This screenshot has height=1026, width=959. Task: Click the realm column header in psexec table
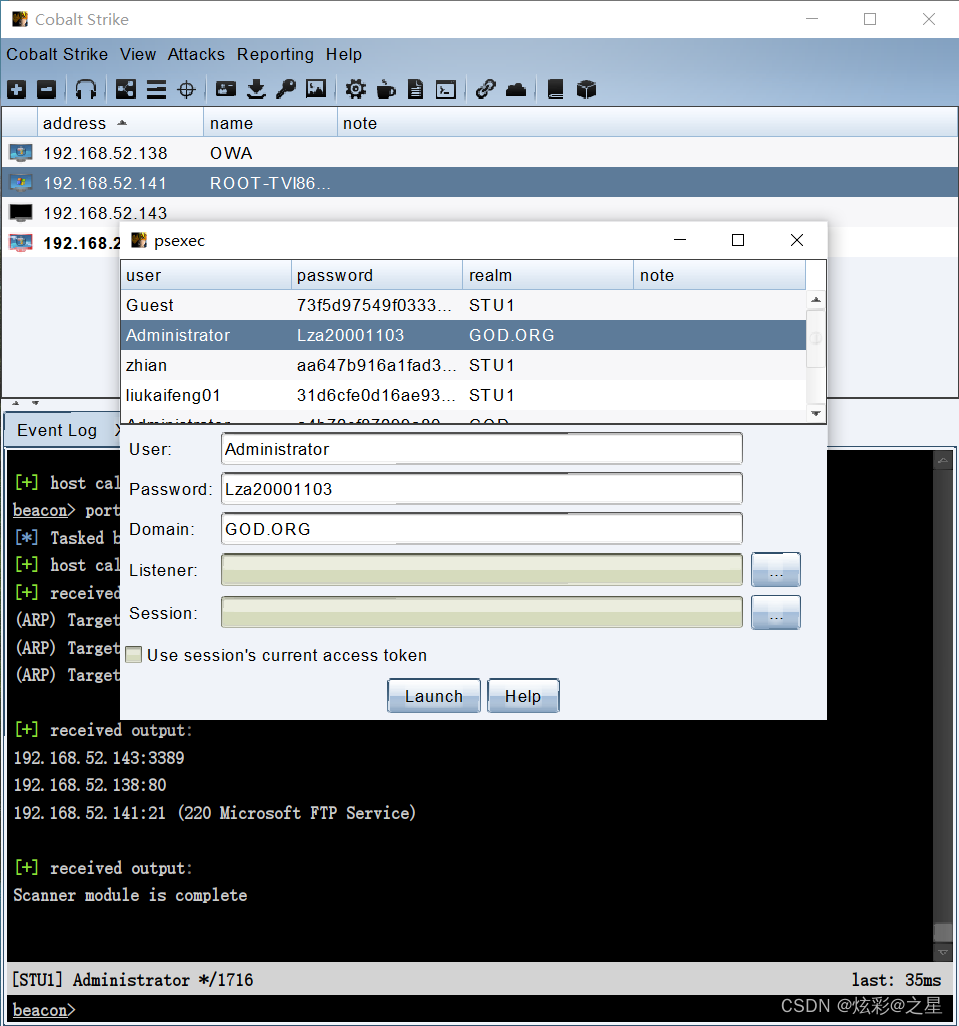(548, 275)
